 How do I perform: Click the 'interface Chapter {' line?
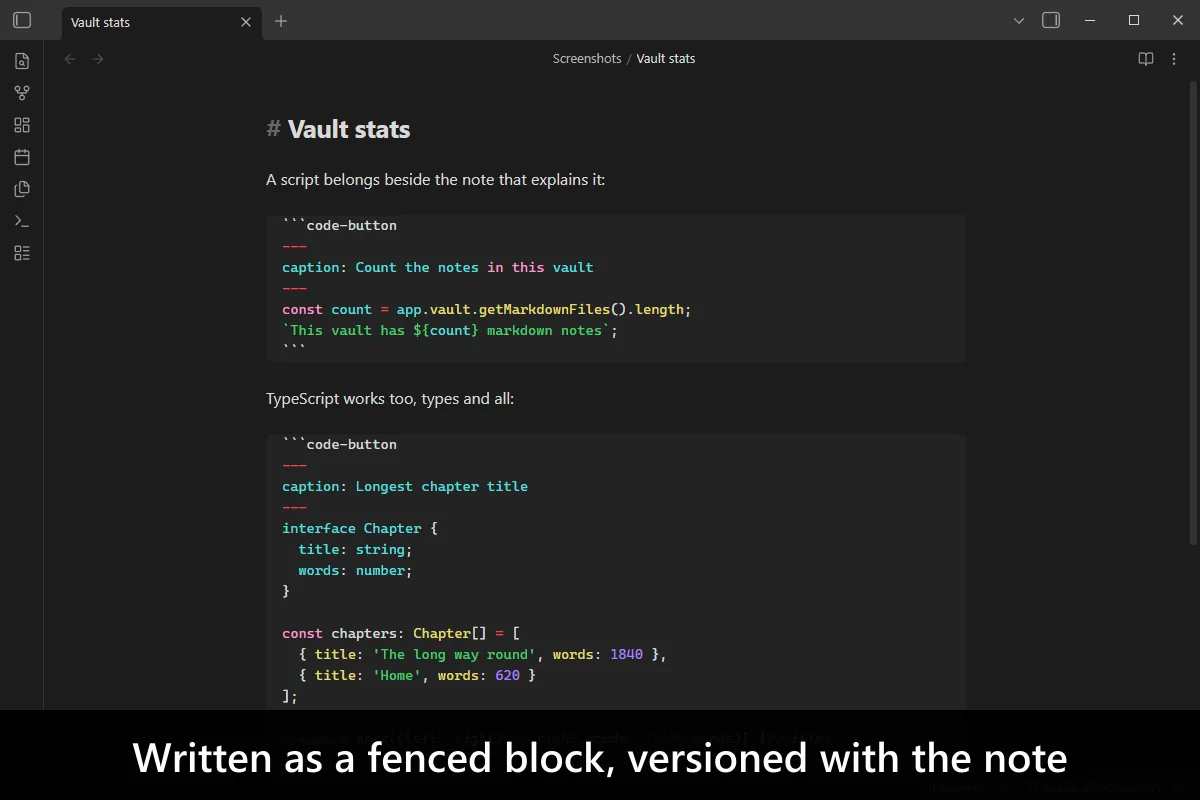360,528
